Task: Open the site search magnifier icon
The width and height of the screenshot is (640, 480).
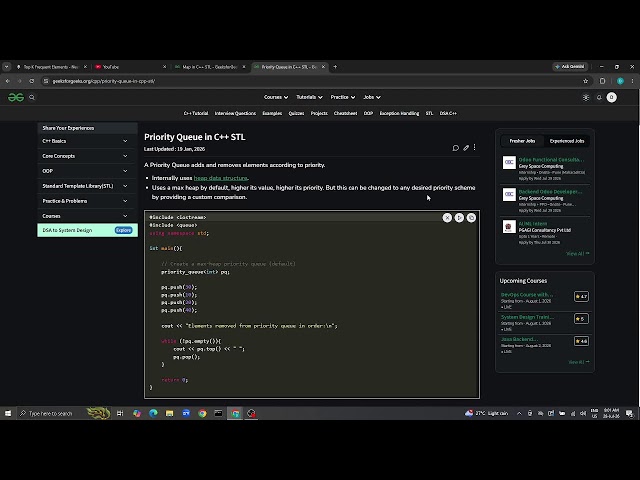Action: [x=32, y=97]
